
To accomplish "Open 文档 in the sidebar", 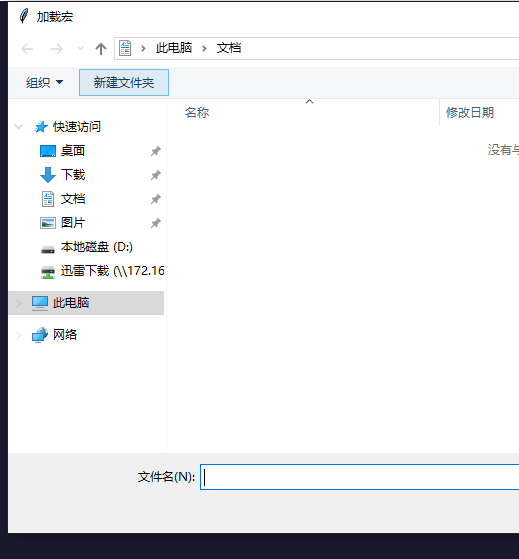I will click(x=73, y=199).
